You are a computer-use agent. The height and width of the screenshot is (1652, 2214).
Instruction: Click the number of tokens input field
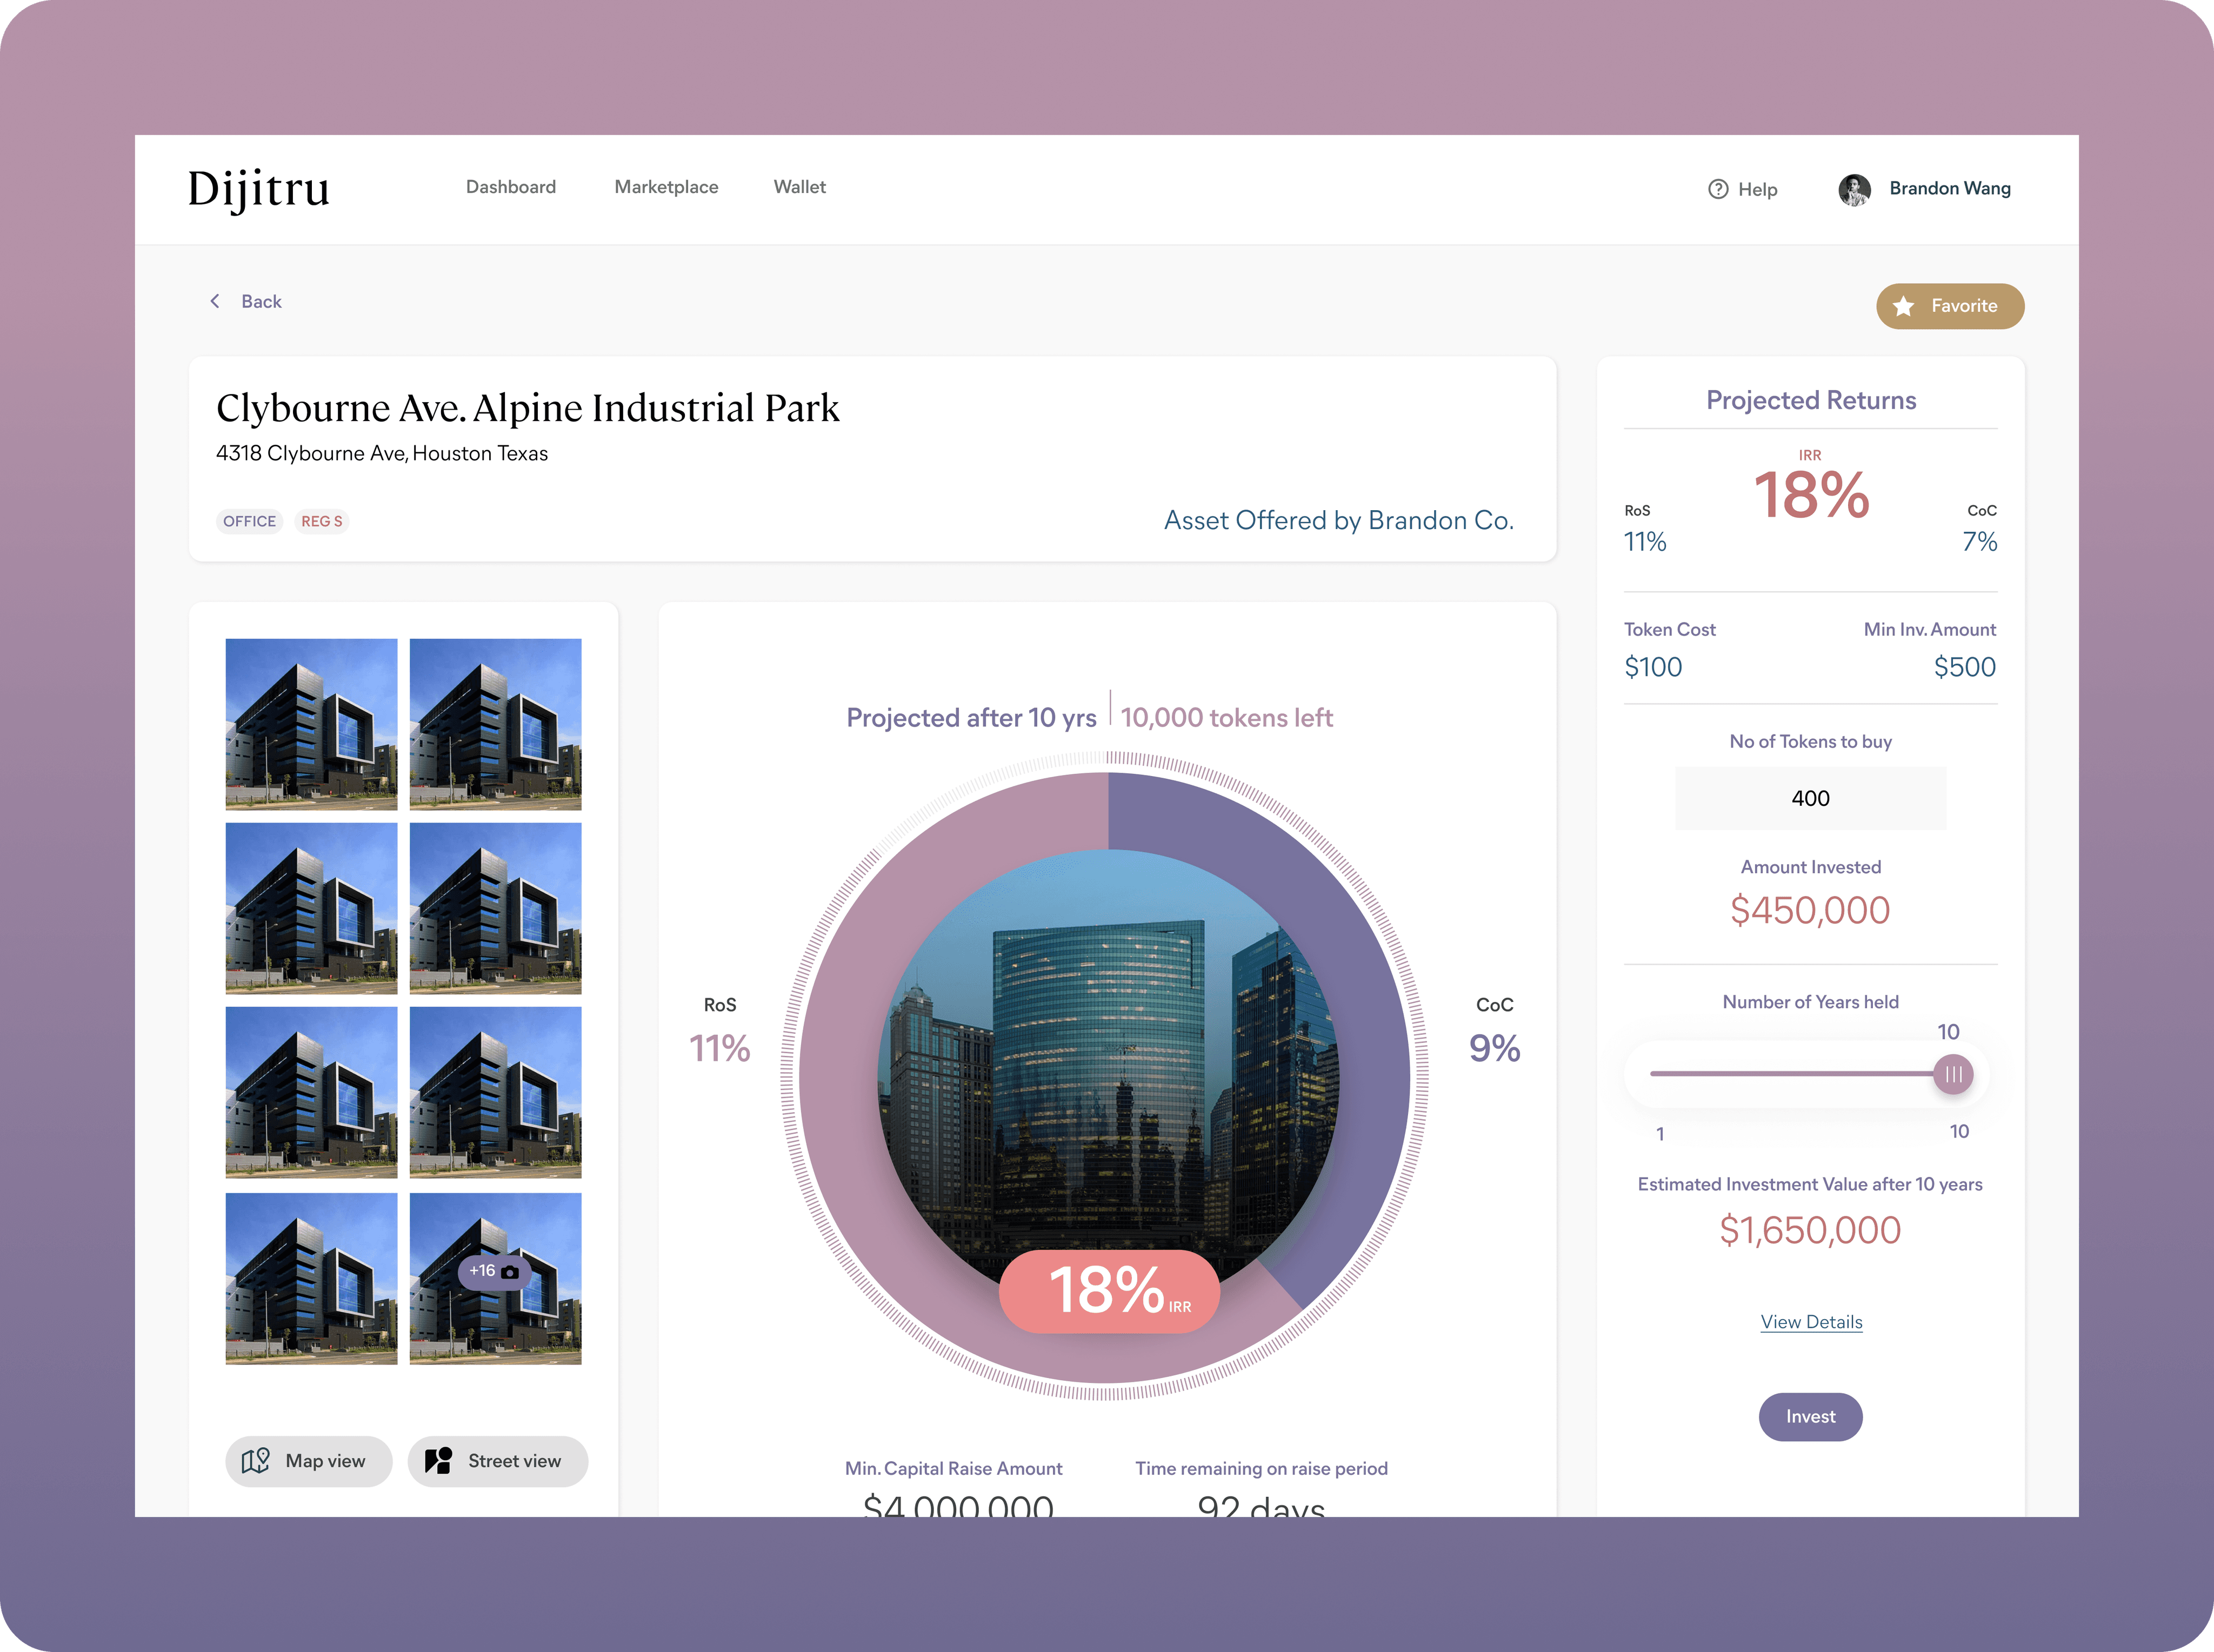[x=1810, y=798]
